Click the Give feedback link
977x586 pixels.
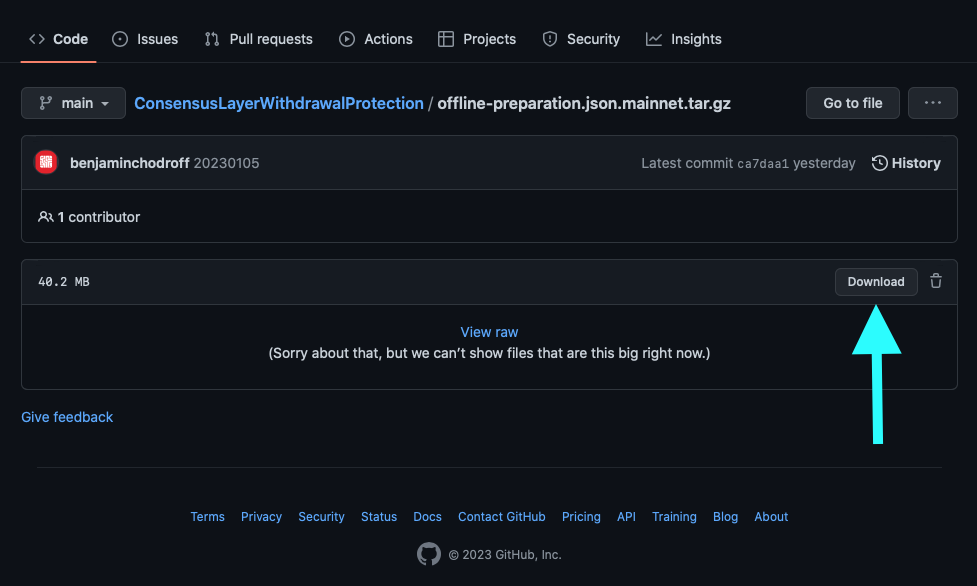67,417
